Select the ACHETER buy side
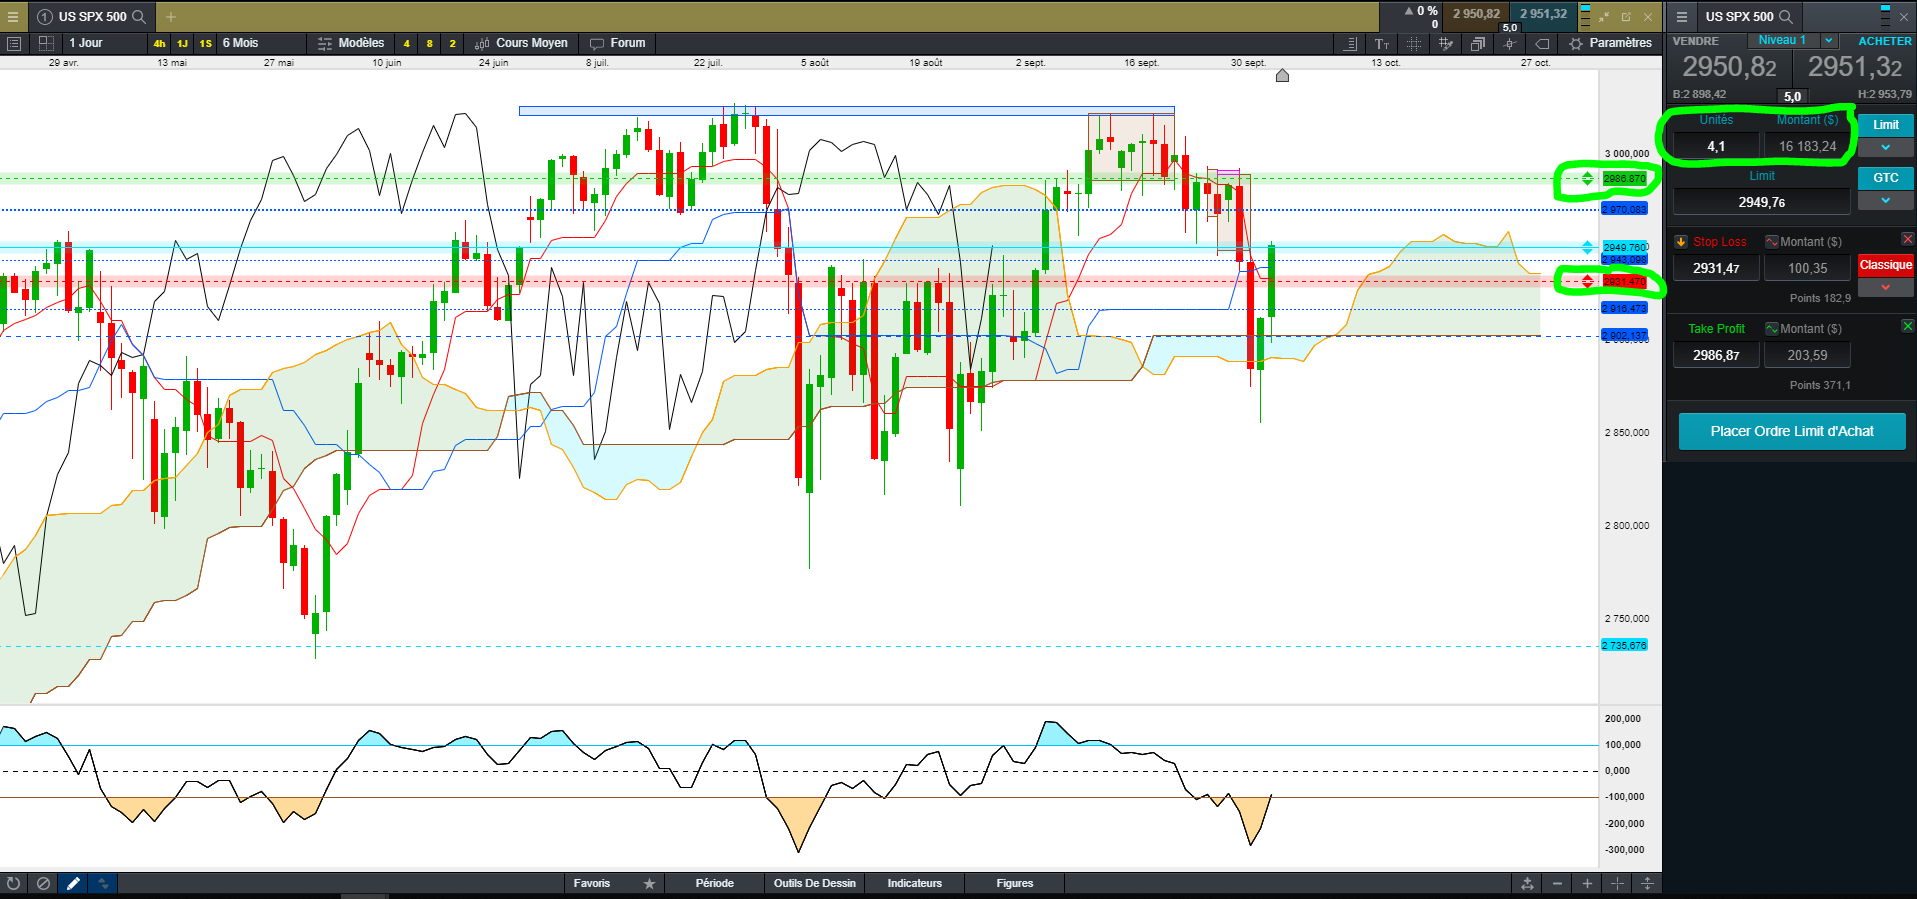The width and height of the screenshot is (1917, 899). click(1885, 41)
